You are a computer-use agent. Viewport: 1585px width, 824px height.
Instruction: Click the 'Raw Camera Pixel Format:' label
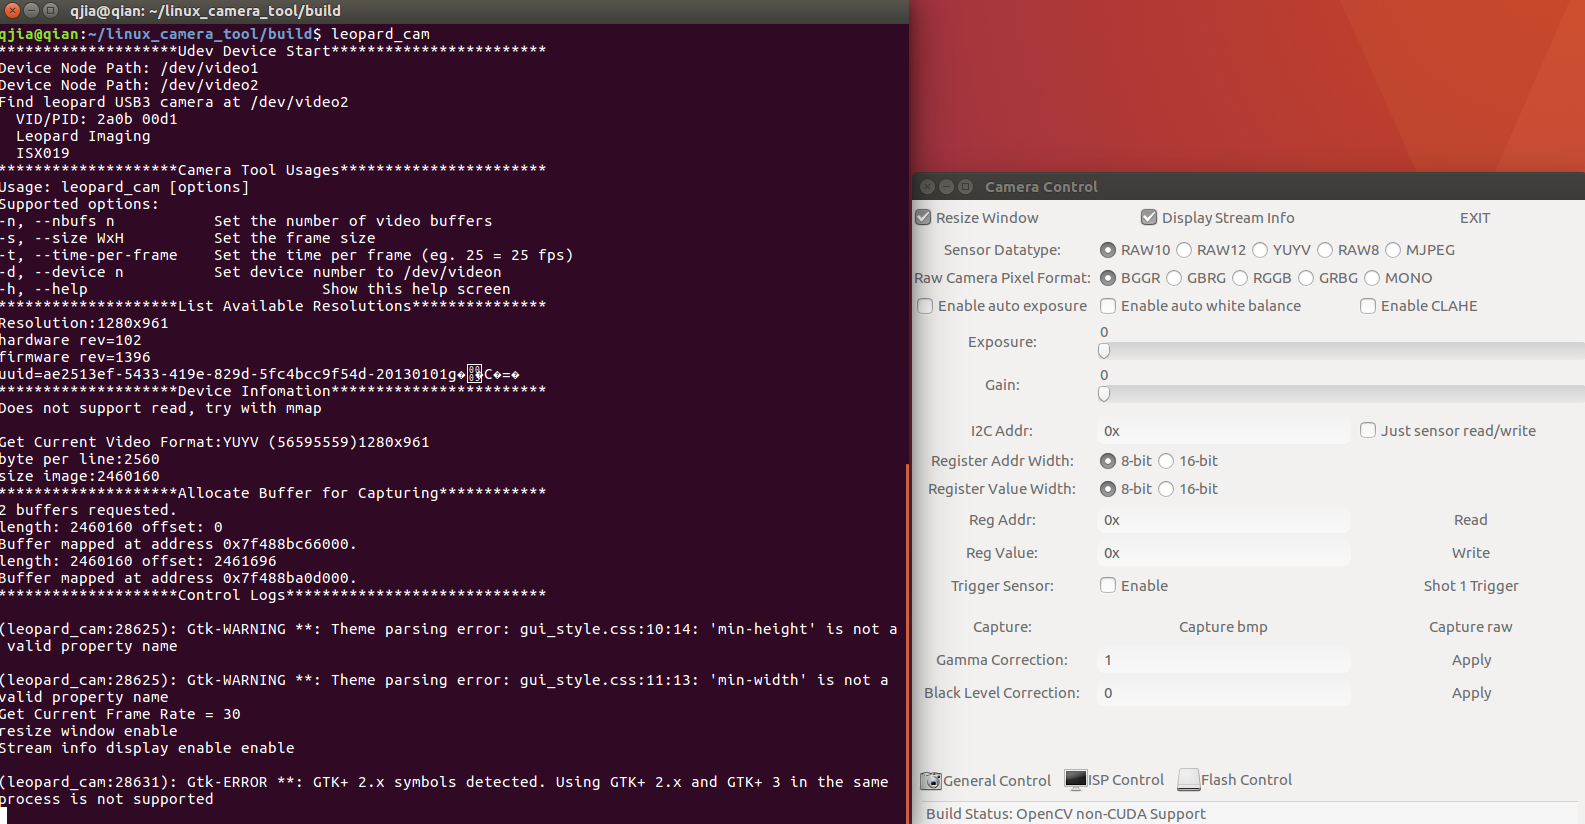coord(1002,278)
